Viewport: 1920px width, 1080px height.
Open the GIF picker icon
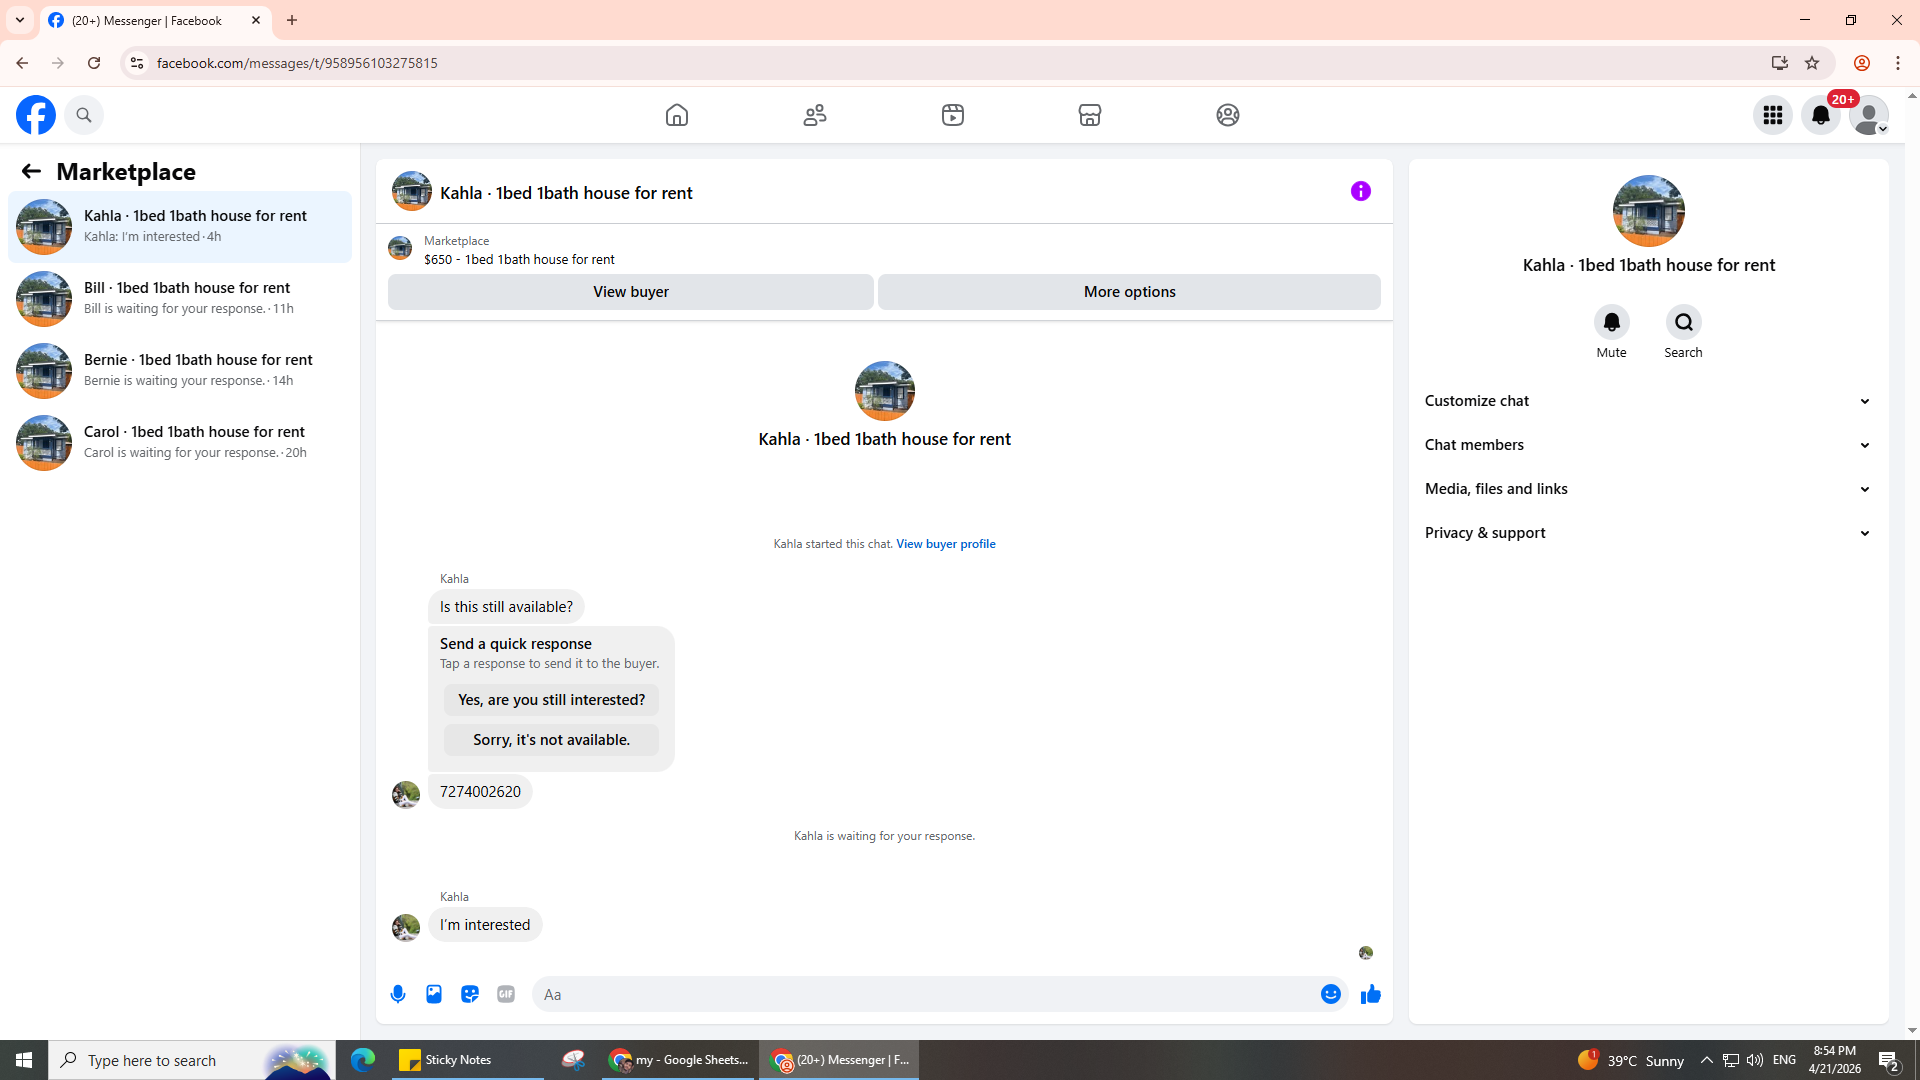coord(506,994)
